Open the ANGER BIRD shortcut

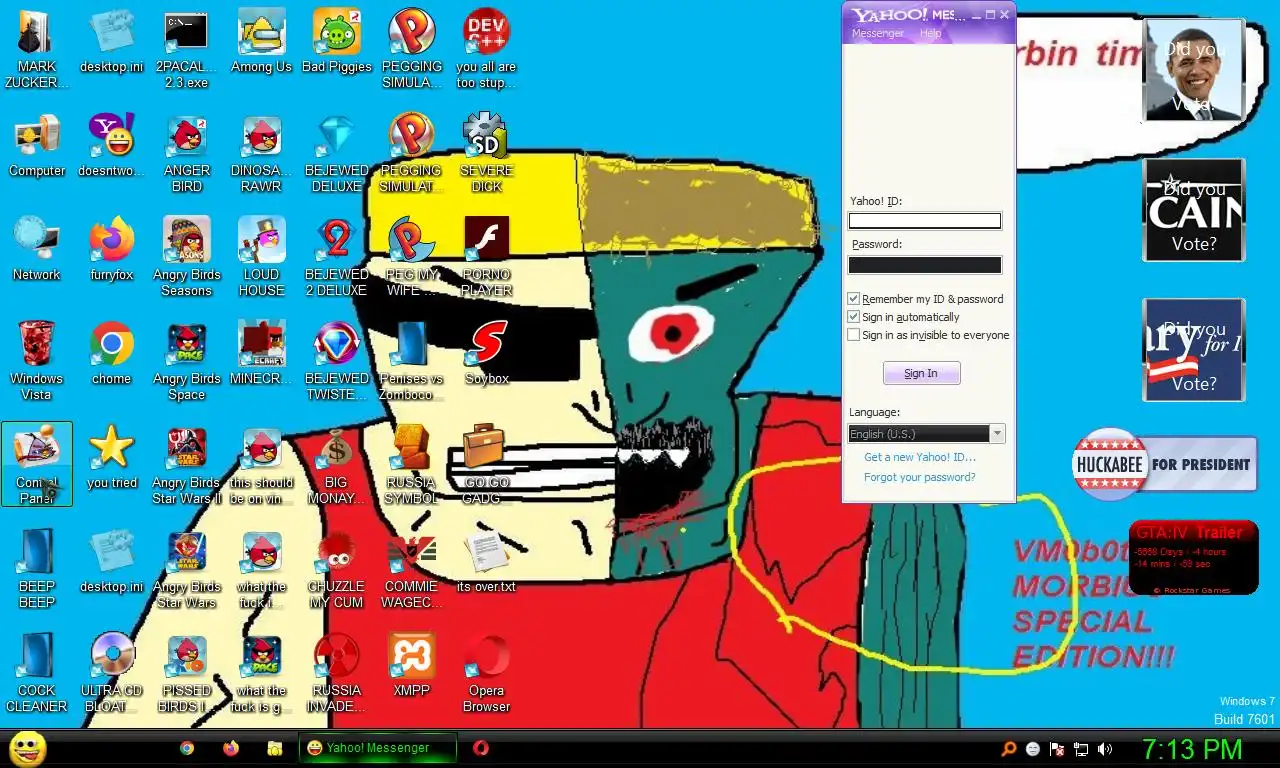[187, 152]
